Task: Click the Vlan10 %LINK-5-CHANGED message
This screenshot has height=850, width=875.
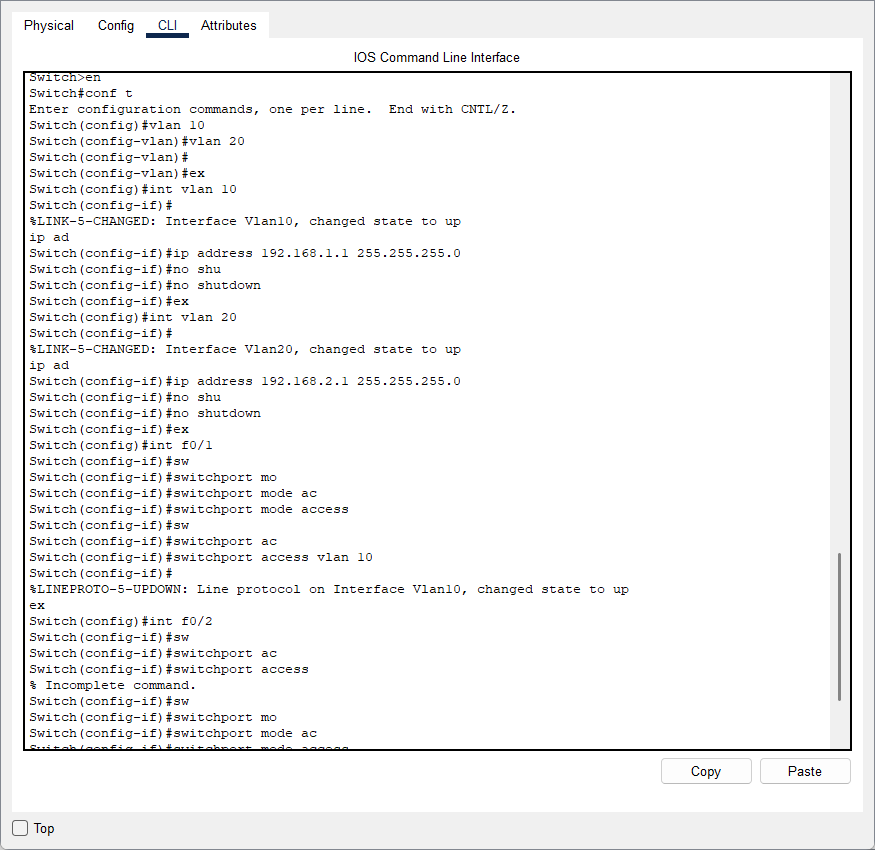Action: [245, 221]
